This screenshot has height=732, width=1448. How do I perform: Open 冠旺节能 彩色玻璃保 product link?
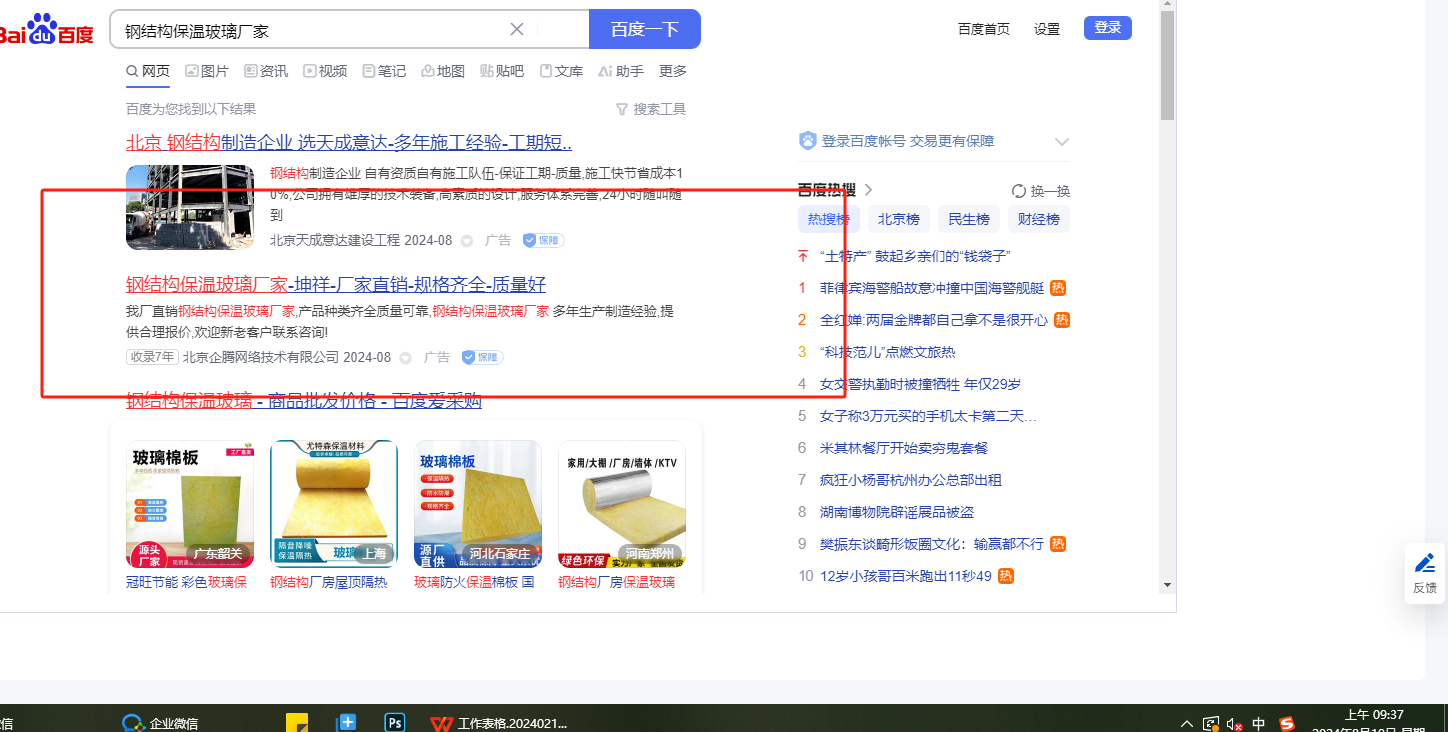pyautogui.click(x=187, y=582)
